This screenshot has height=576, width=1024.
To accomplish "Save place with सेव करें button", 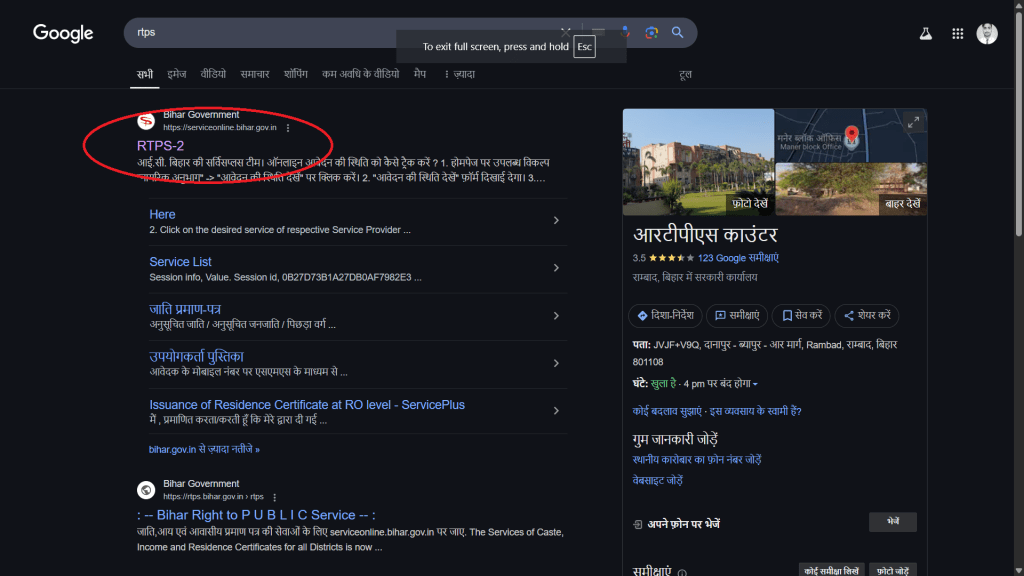I will tap(801, 315).
